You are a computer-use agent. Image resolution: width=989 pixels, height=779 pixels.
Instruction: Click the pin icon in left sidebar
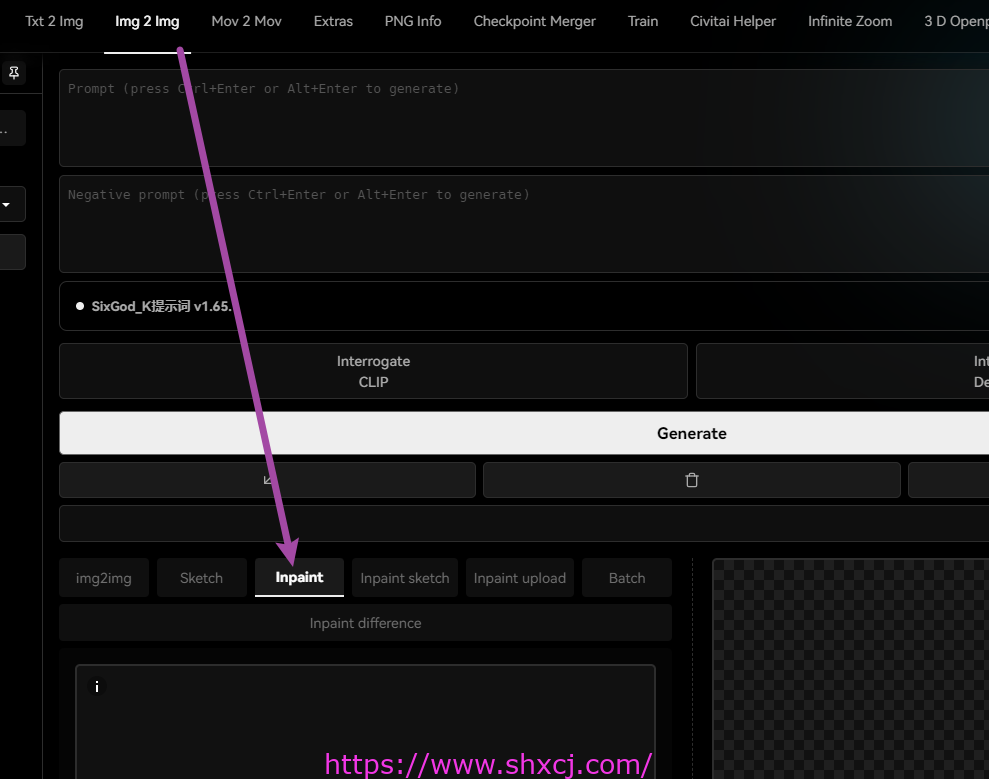pos(14,73)
